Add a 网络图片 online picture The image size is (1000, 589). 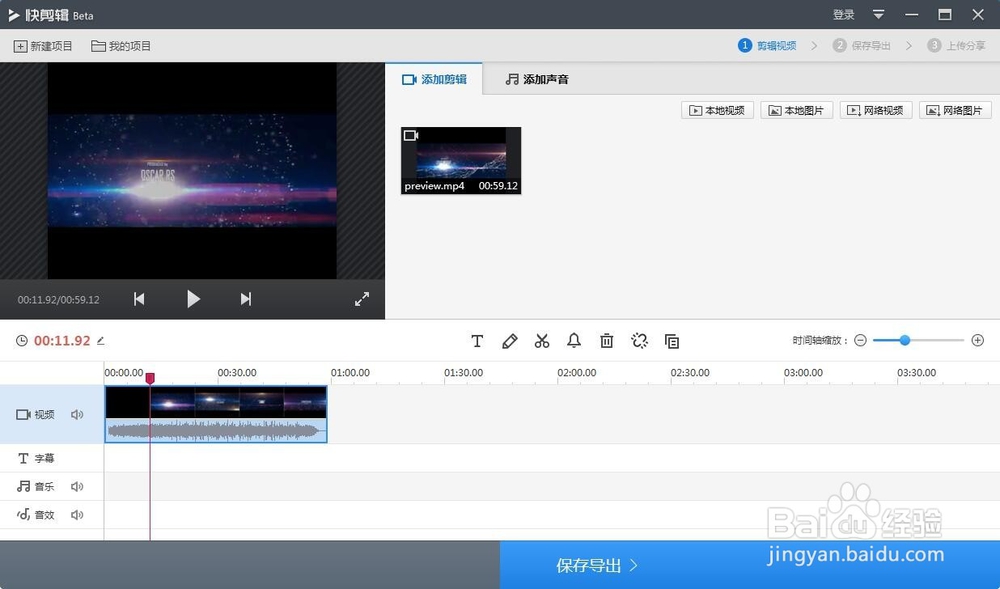pos(955,110)
